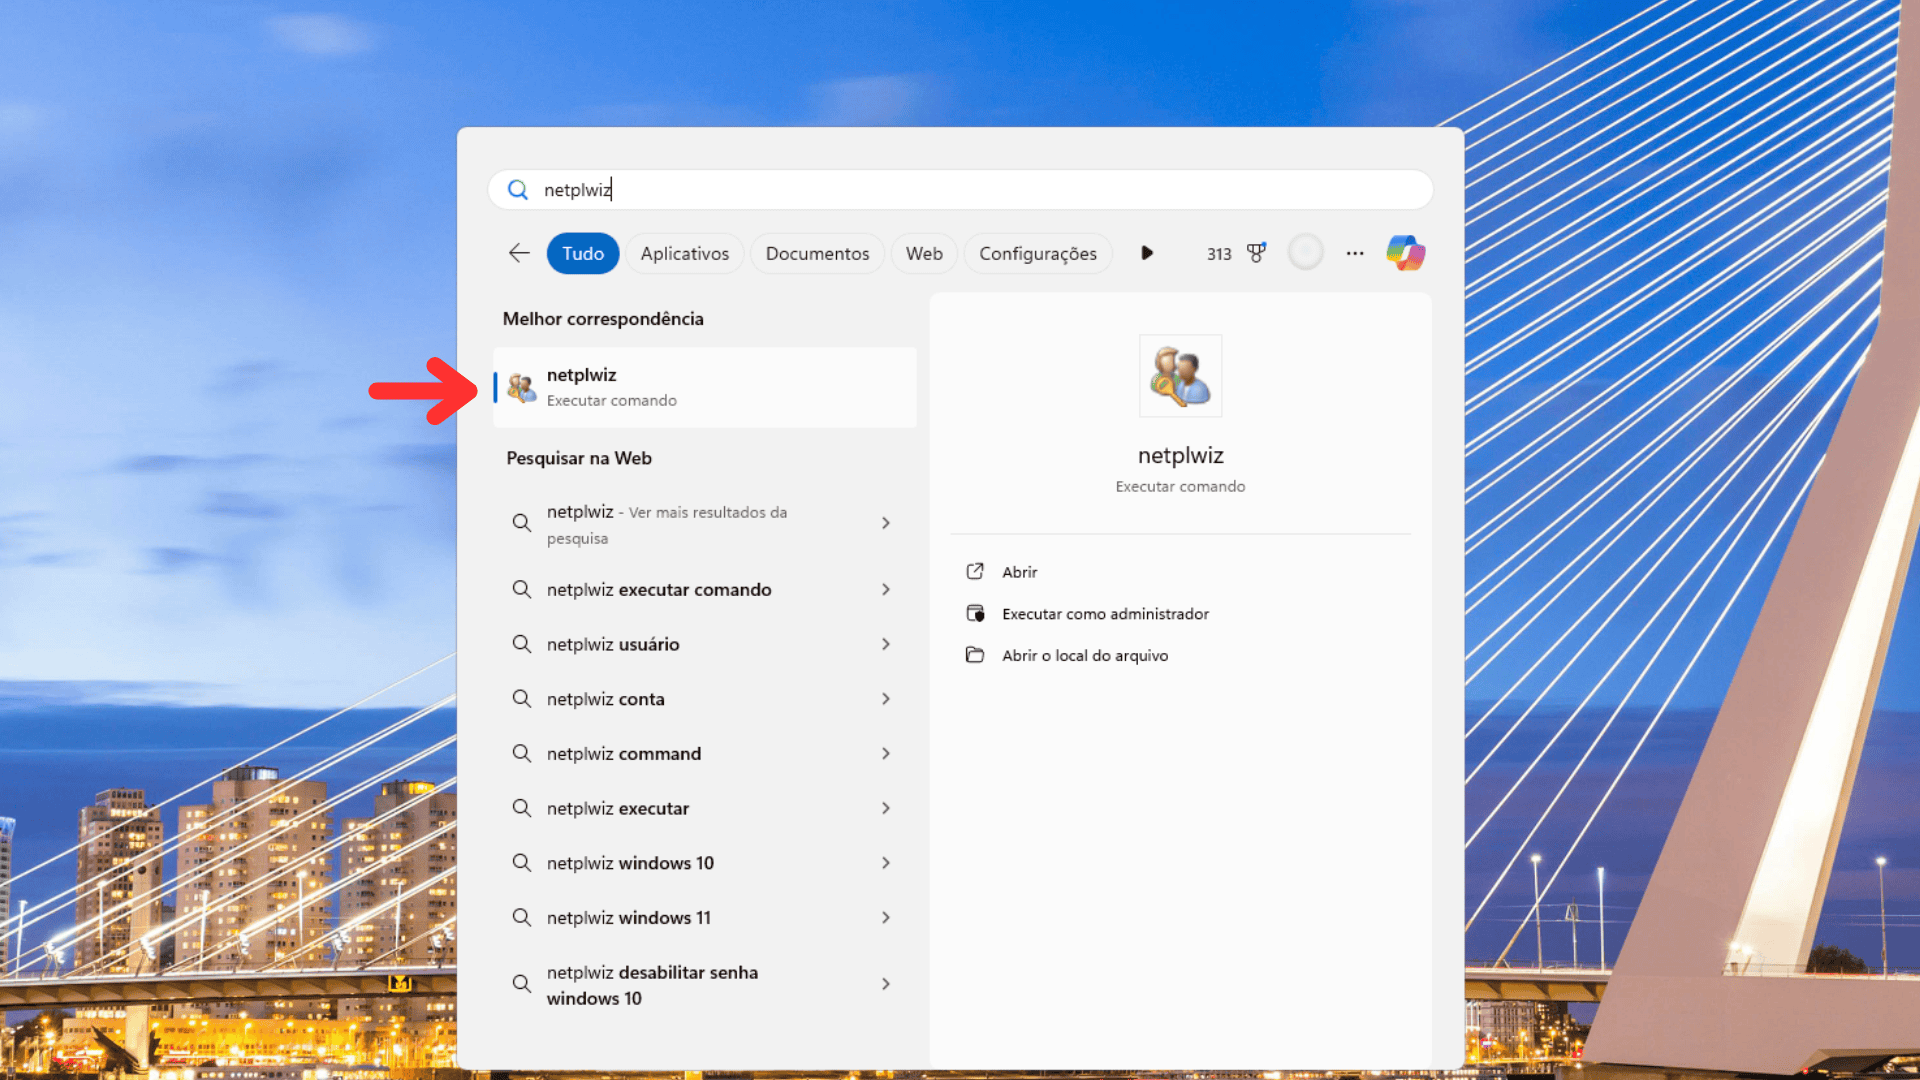The image size is (1920, 1080).
Task: Select the Tudo filter tab
Action: click(x=583, y=254)
